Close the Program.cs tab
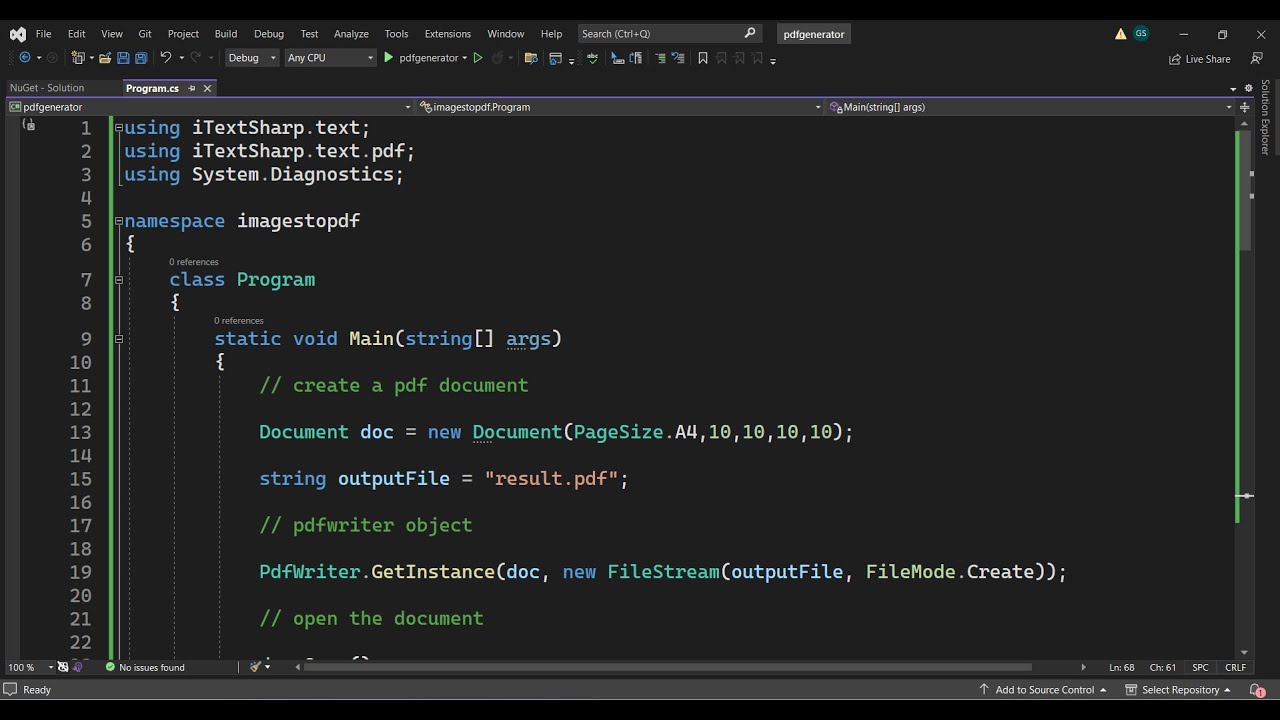This screenshot has height=720, width=1280. point(207,88)
